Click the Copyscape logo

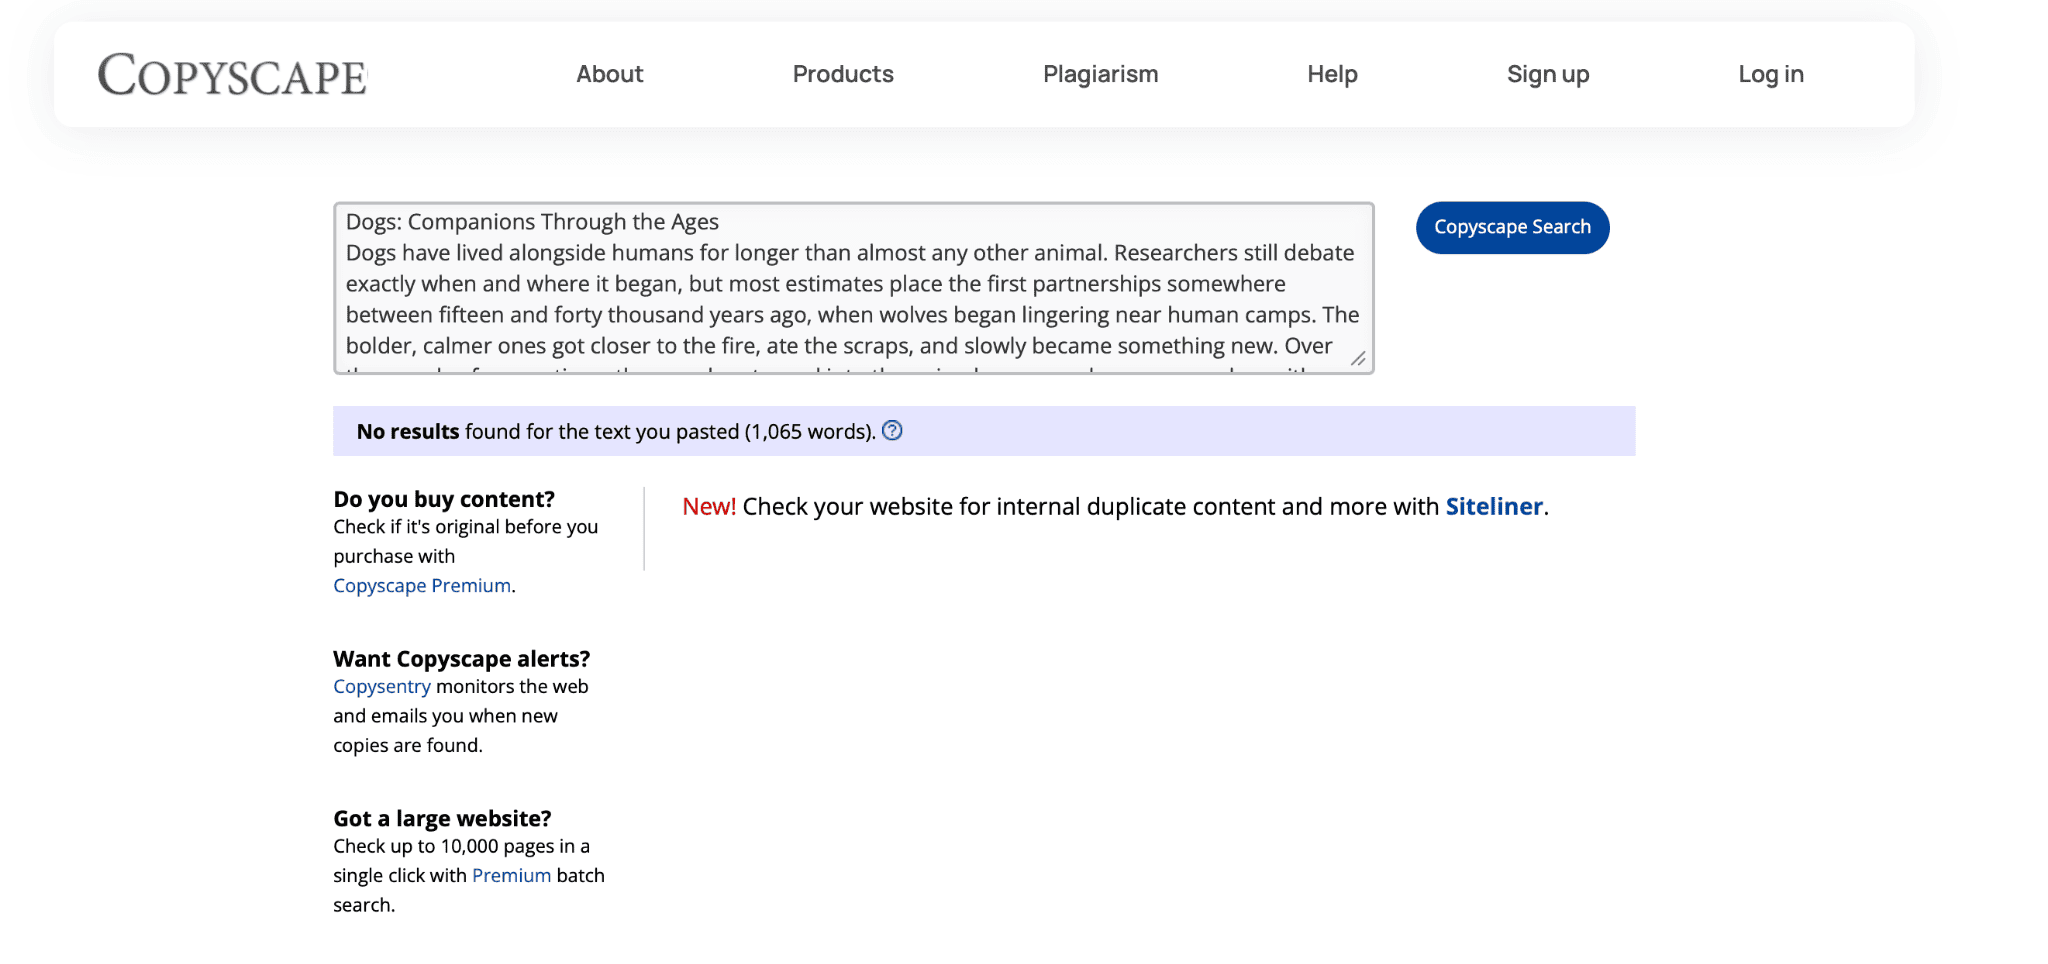[x=232, y=75]
